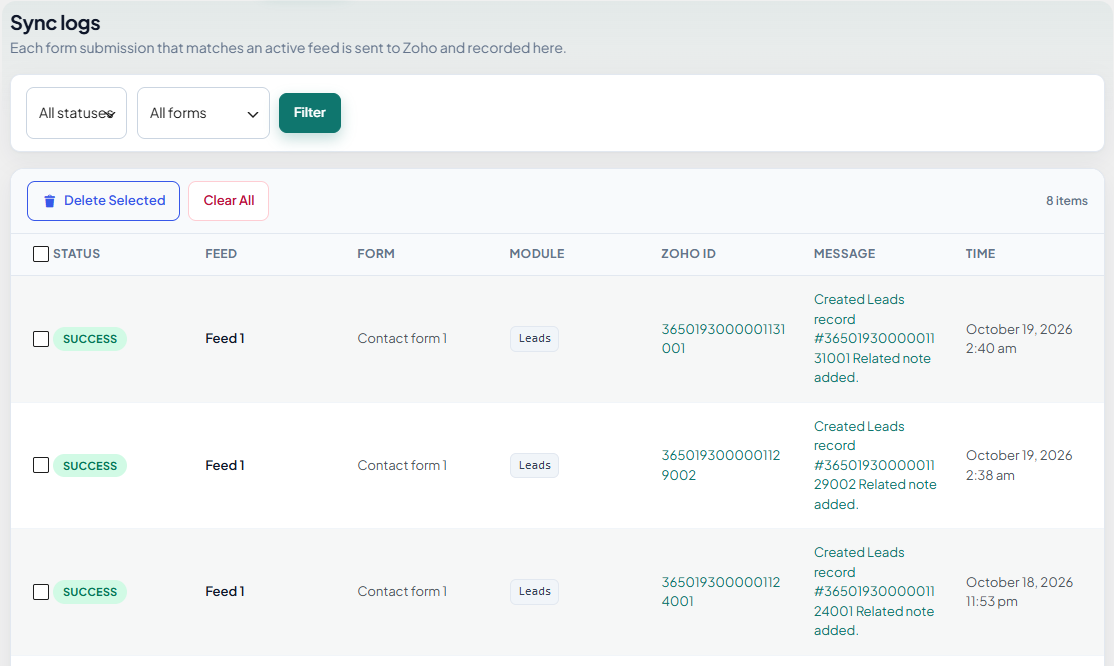Click the trash icon in Delete Selected

(50, 201)
